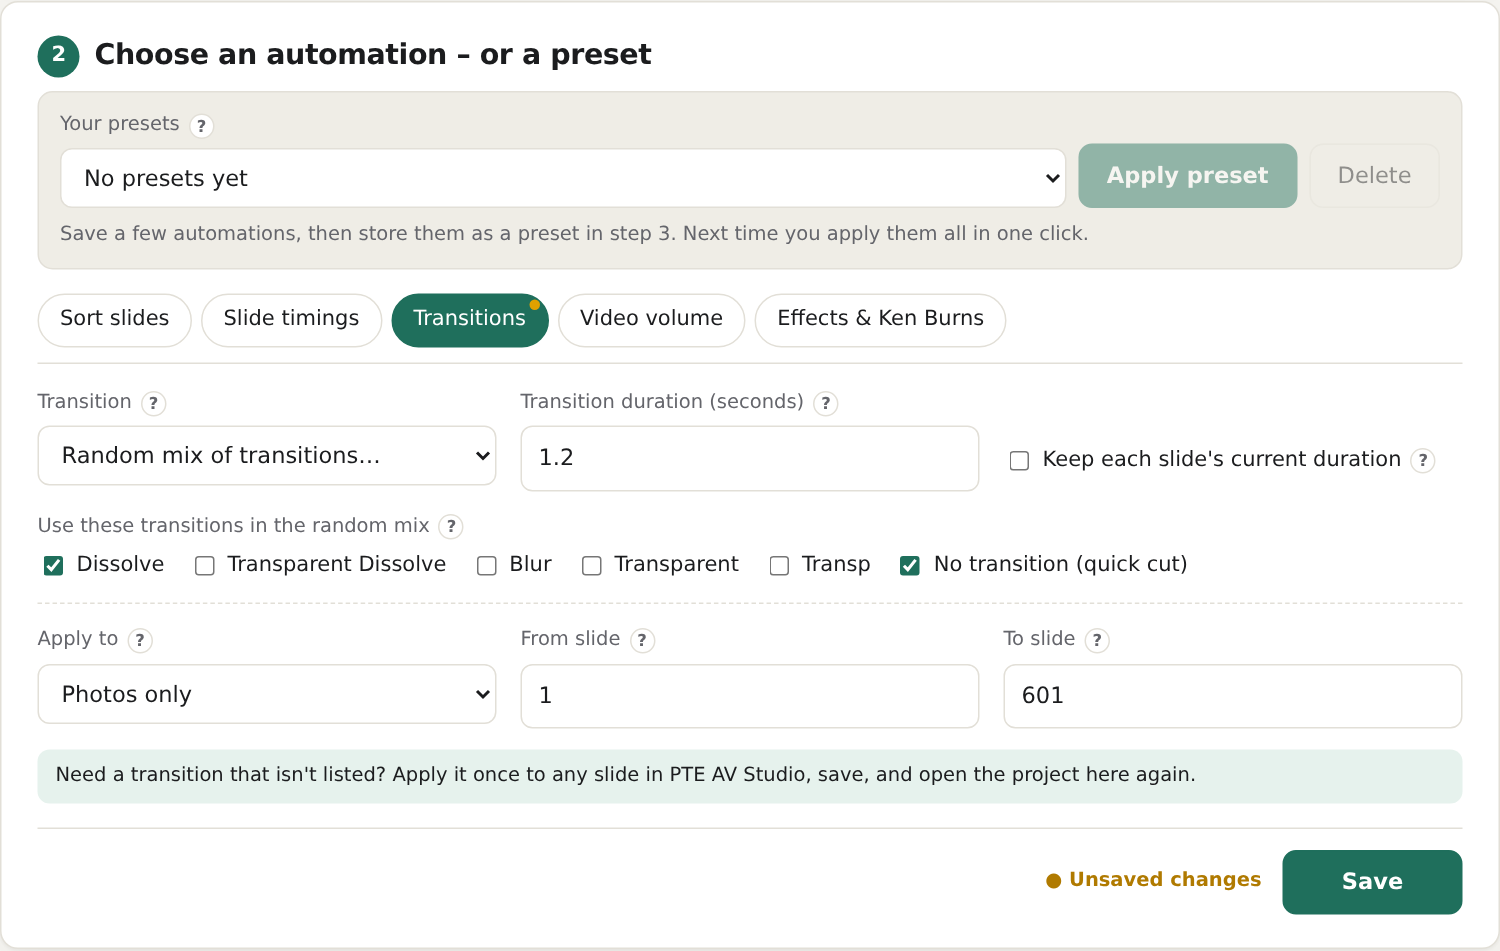Uncheck the Dissolve transition
This screenshot has width=1500, height=951.
point(54,566)
